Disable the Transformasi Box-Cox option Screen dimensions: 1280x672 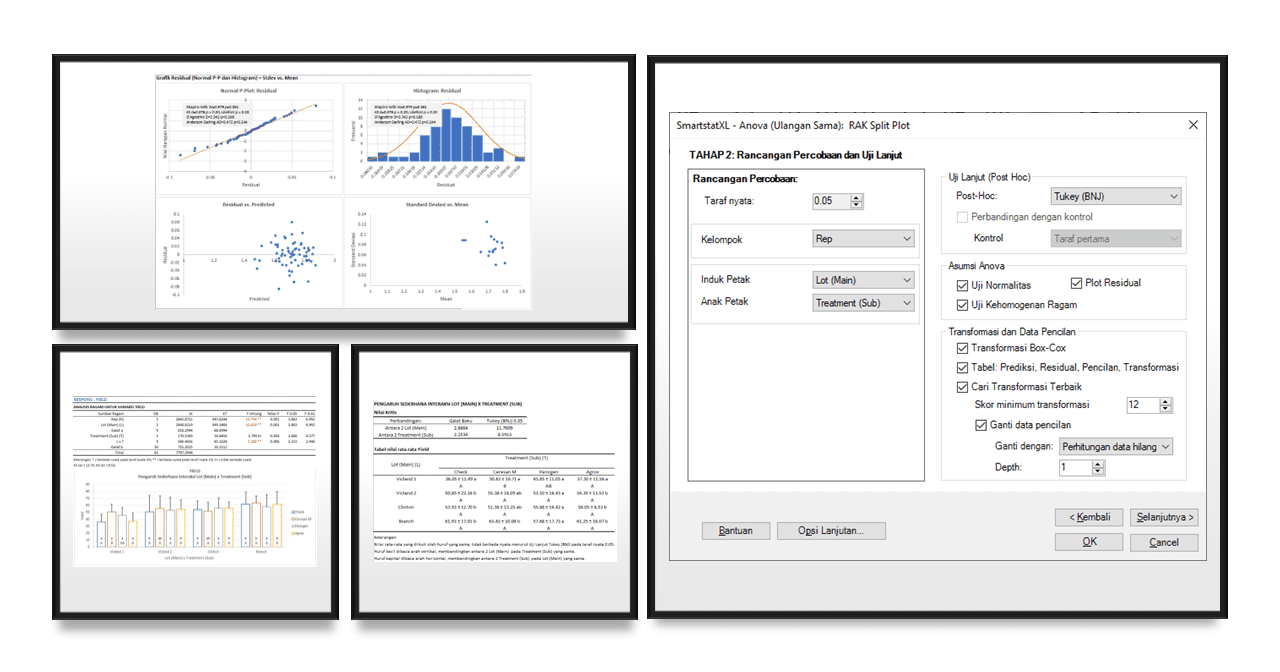[961, 348]
